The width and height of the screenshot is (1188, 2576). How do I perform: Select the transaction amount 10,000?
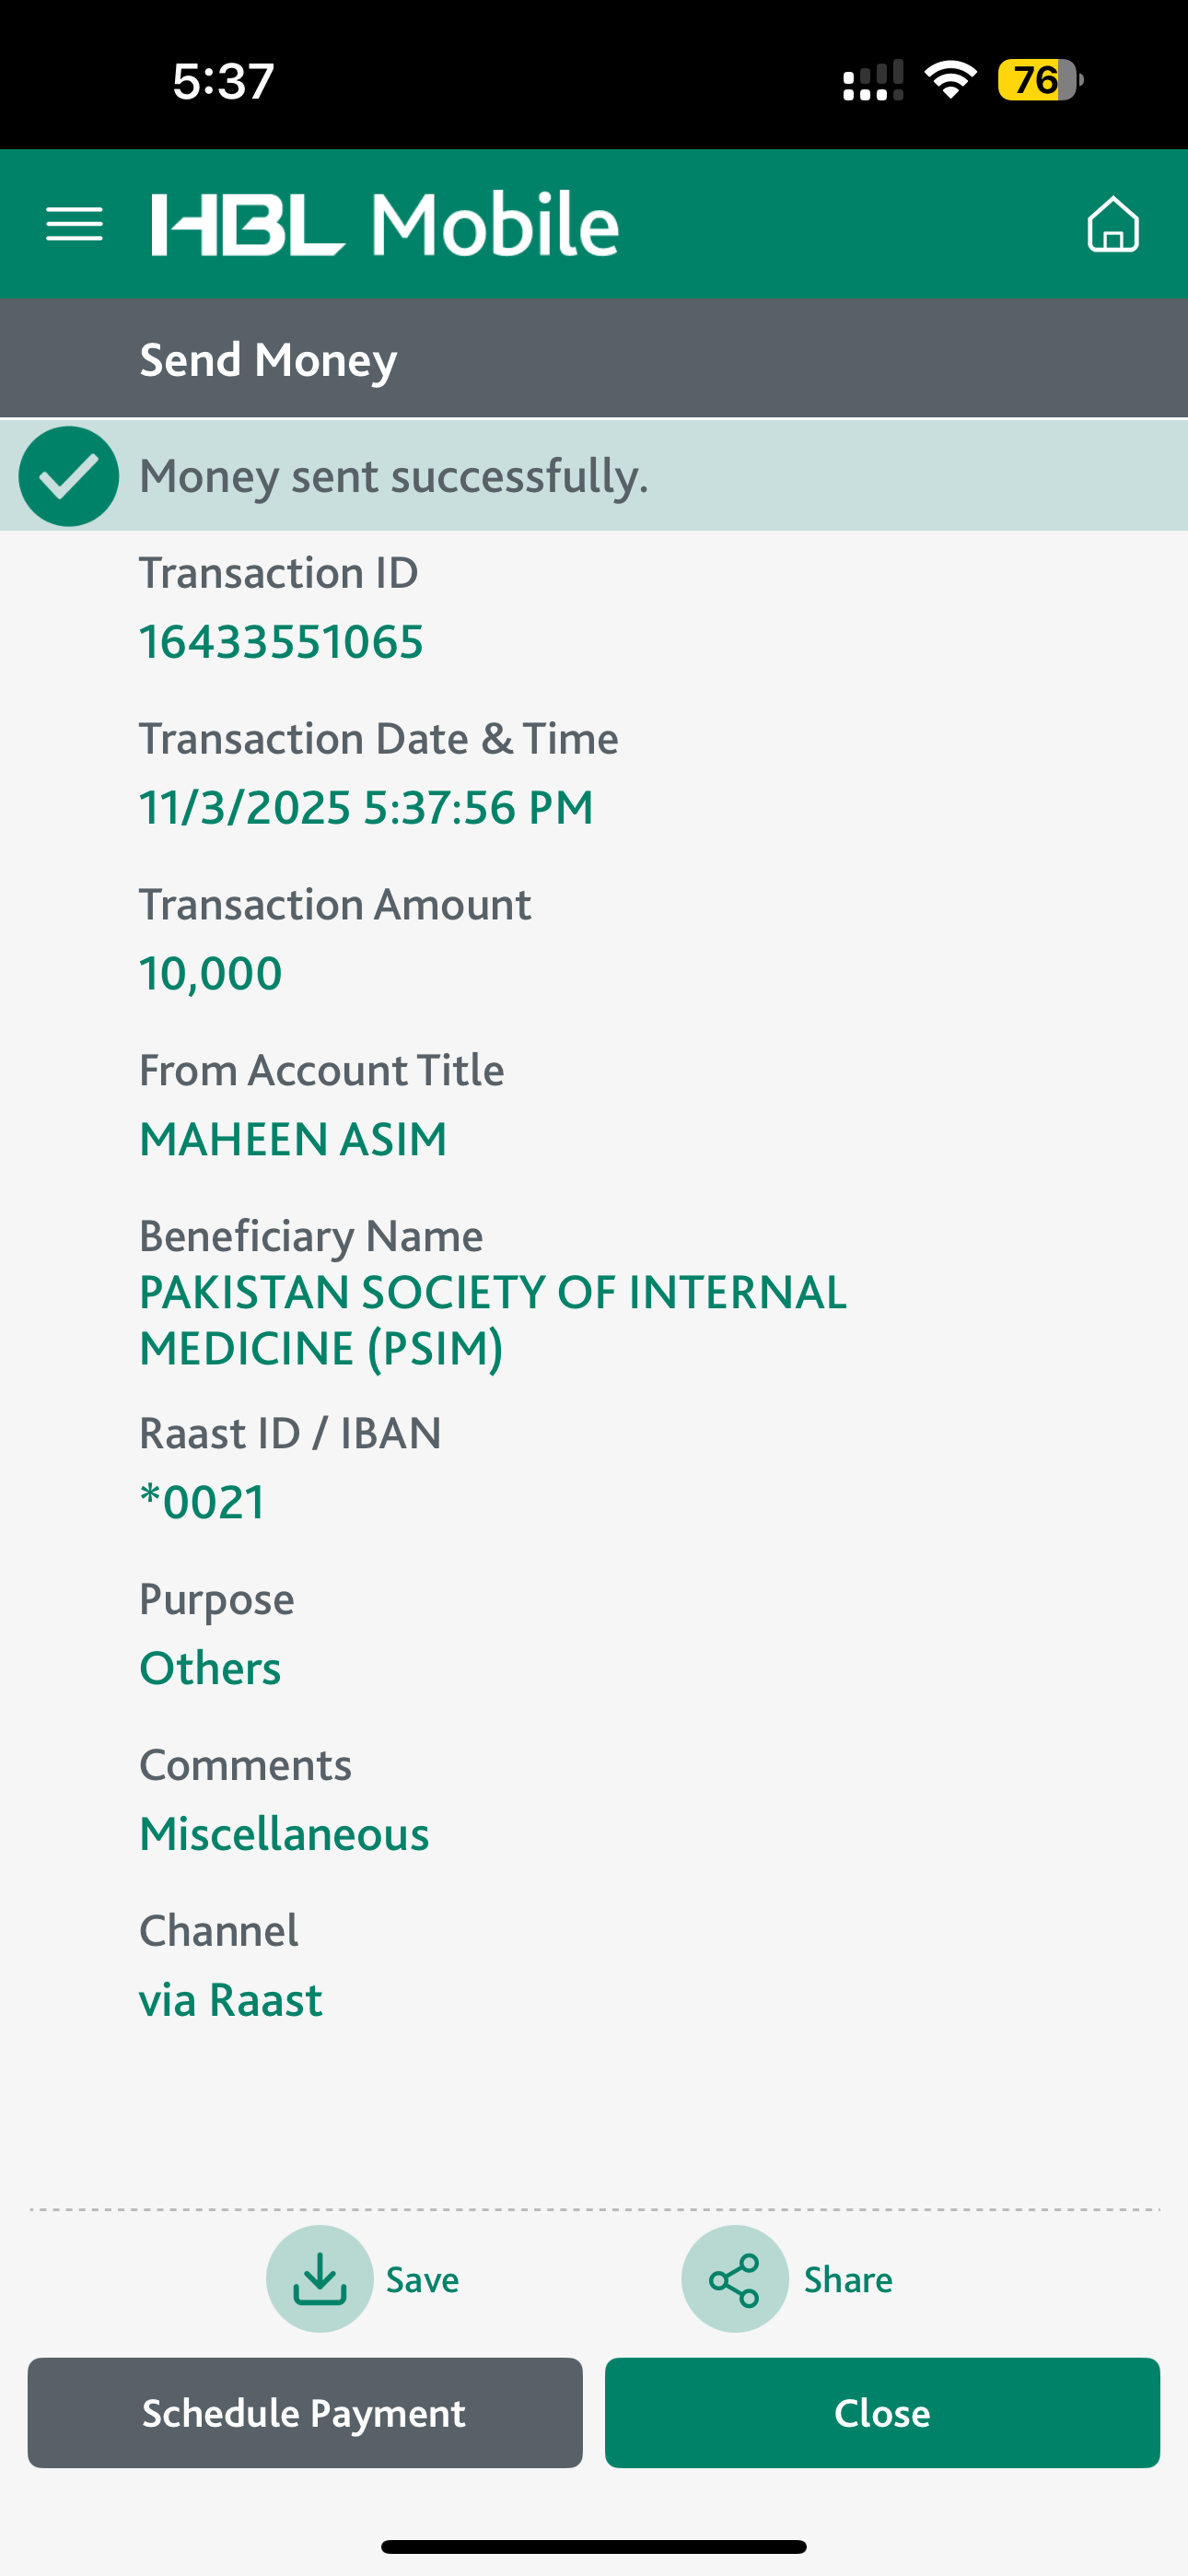tap(210, 974)
